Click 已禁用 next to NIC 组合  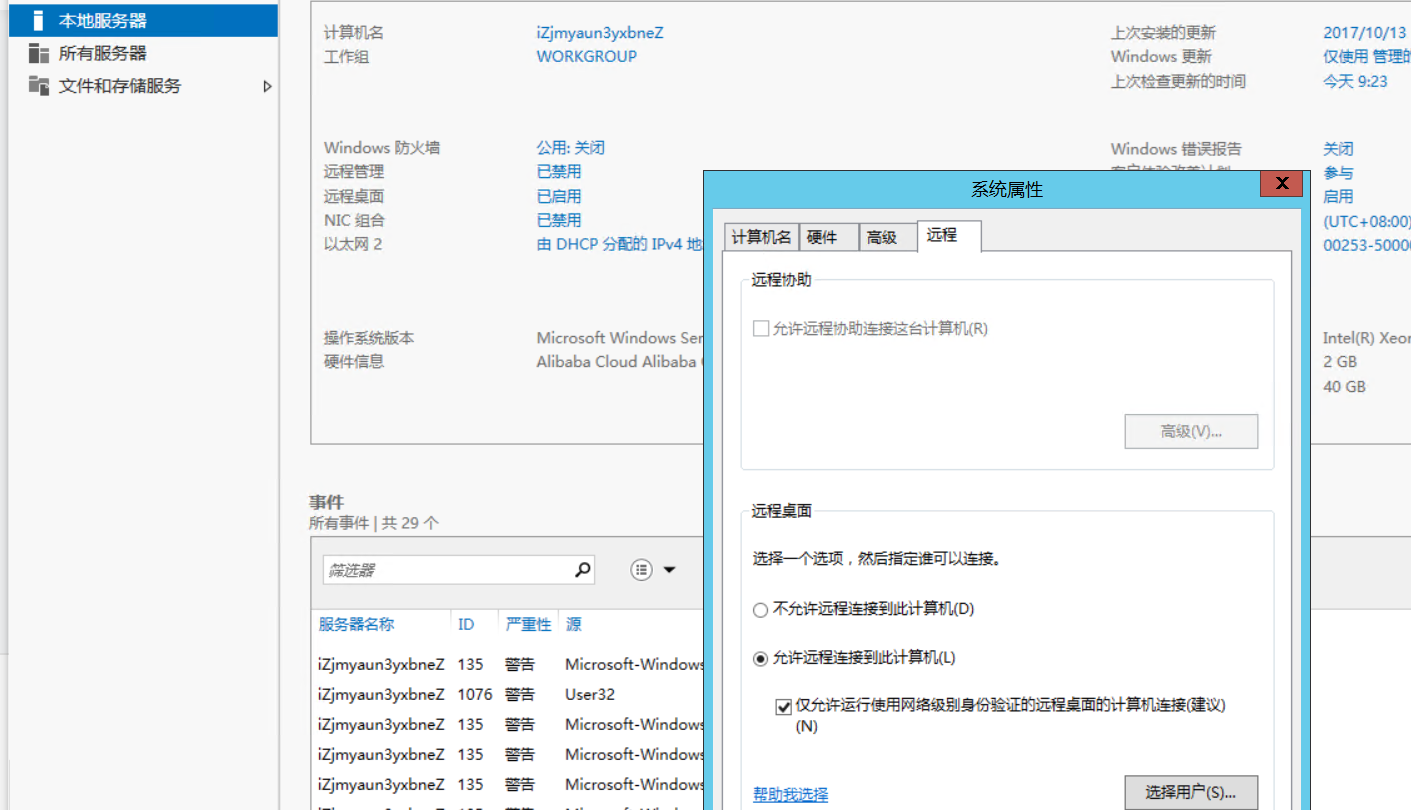pyautogui.click(x=558, y=221)
